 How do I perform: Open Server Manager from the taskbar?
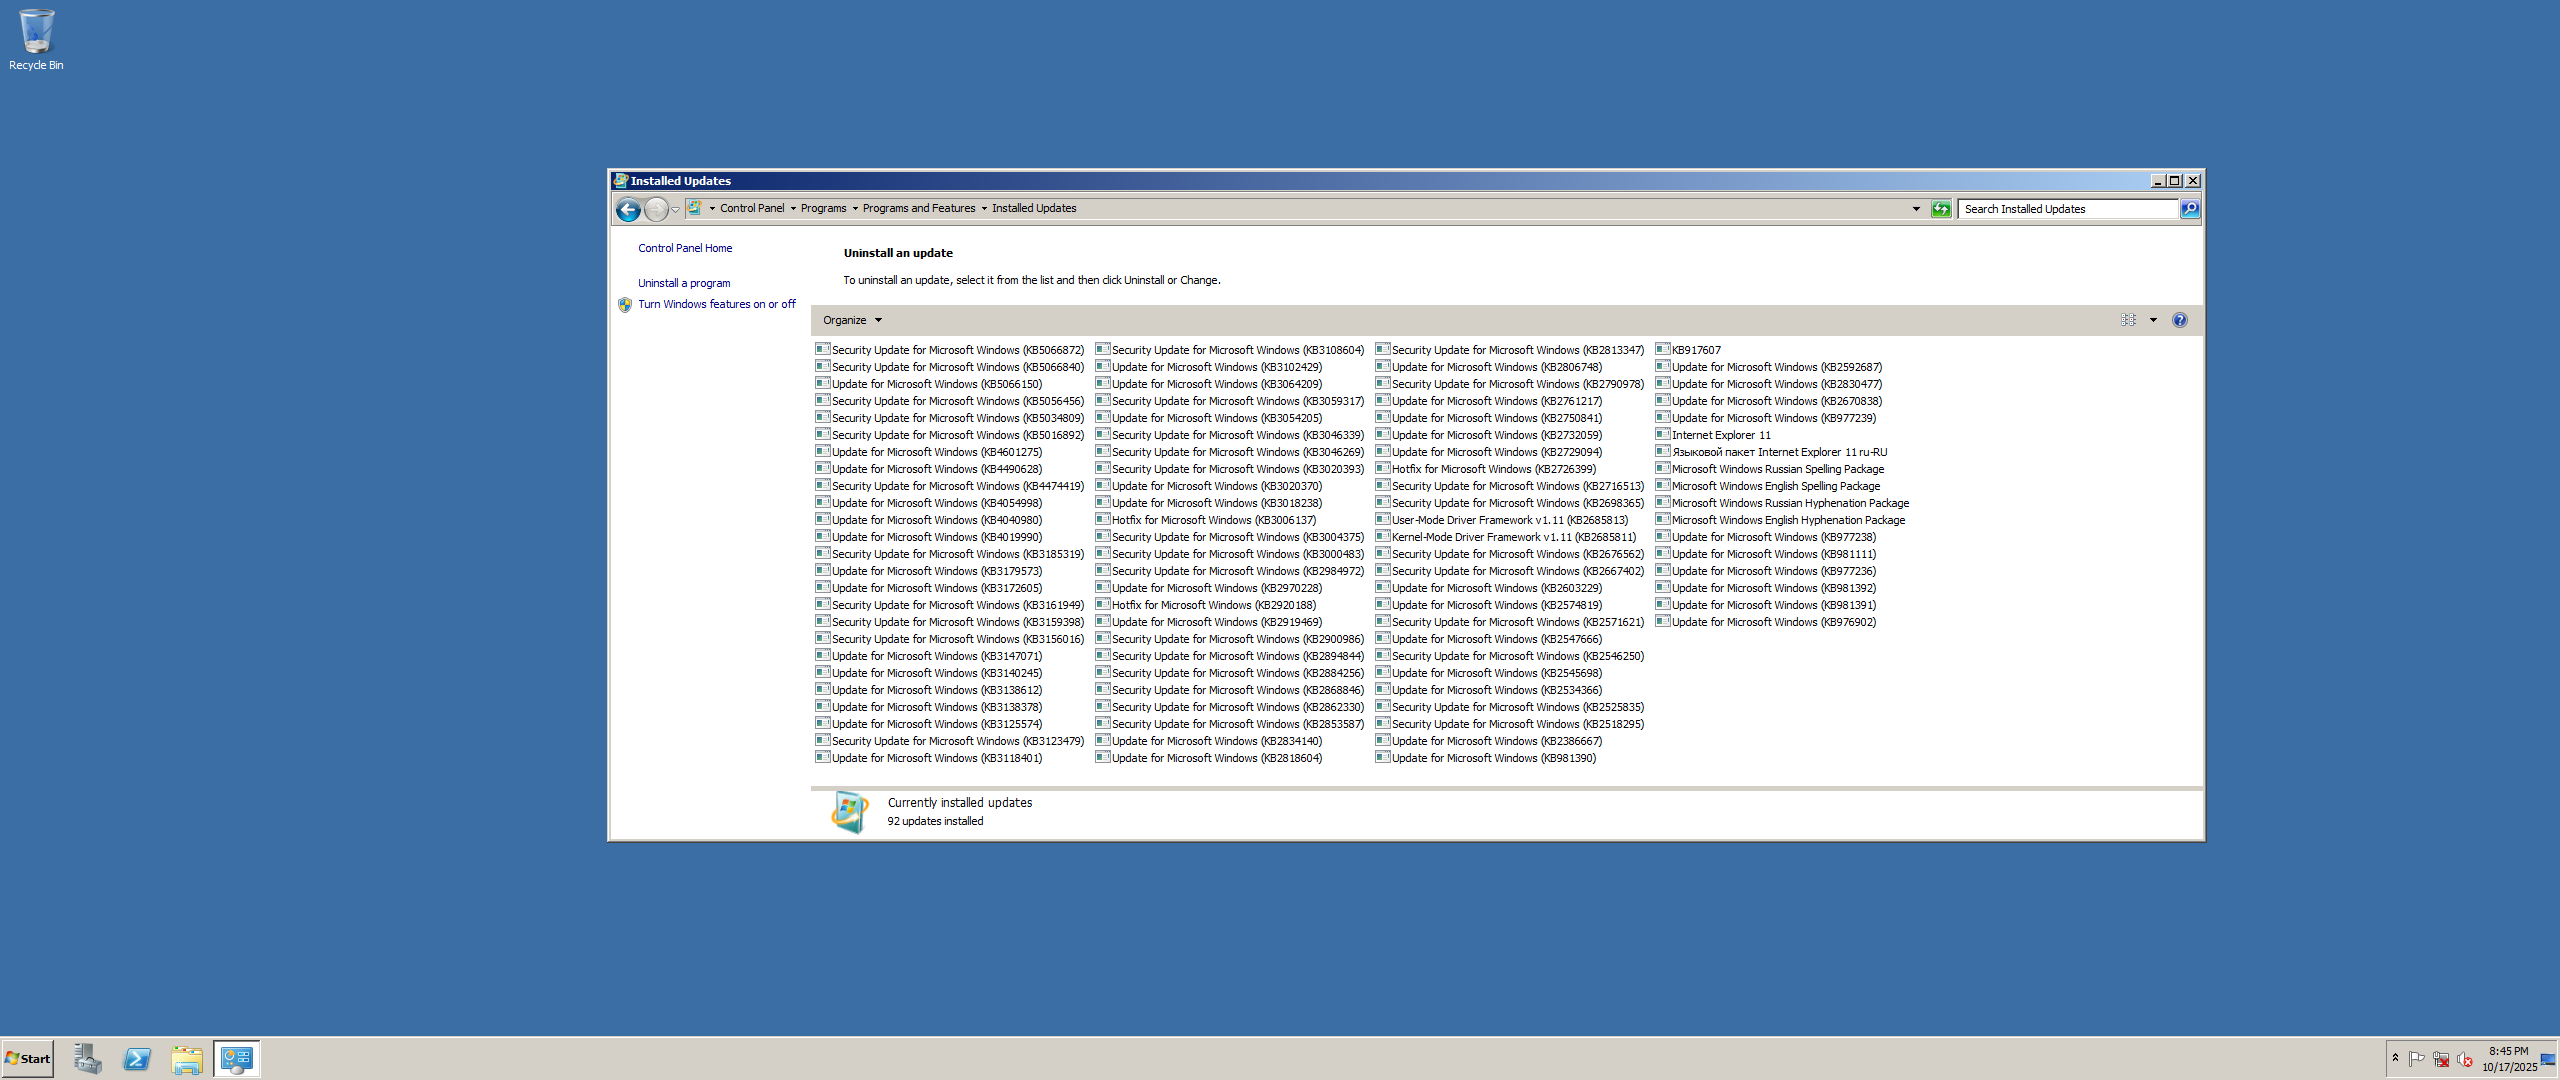[x=87, y=1059]
